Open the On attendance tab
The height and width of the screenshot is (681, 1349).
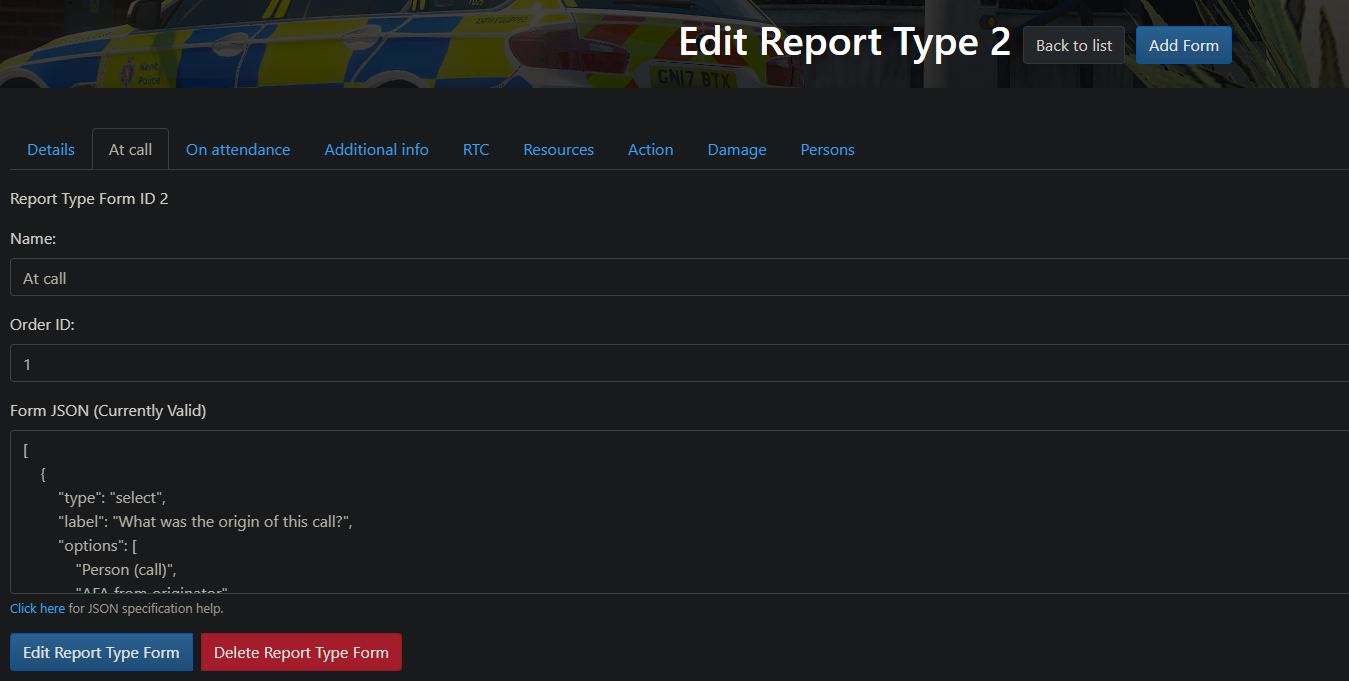click(x=238, y=150)
